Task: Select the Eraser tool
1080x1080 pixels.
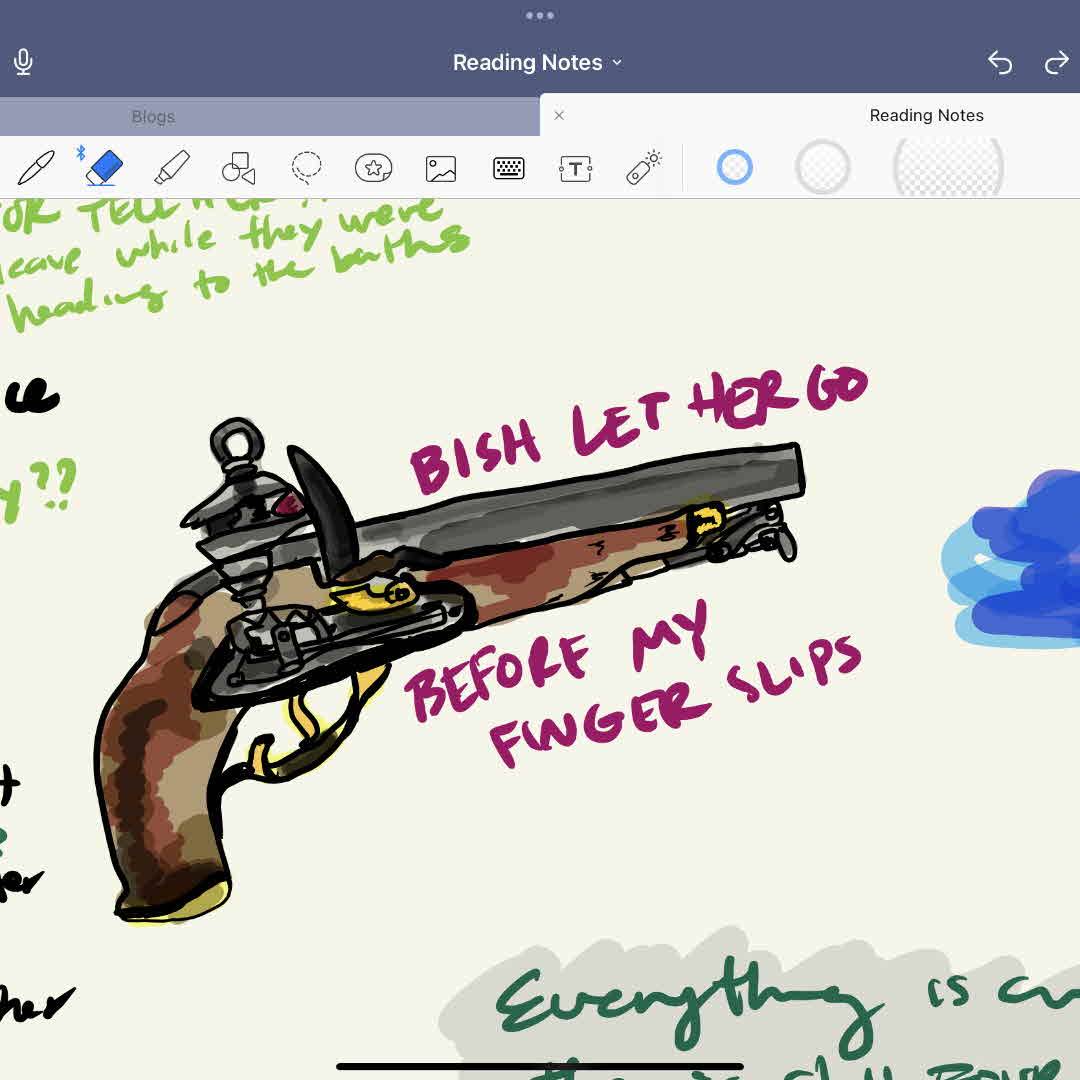Action: (x=103, y=168)
